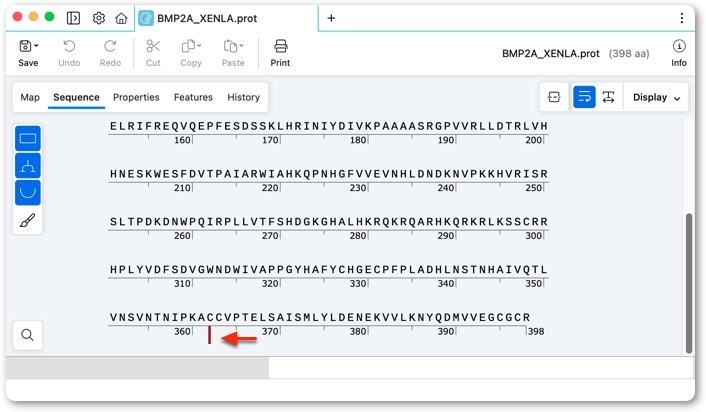Open the Info panel icon
706x412 pixels.
point(679,53)
